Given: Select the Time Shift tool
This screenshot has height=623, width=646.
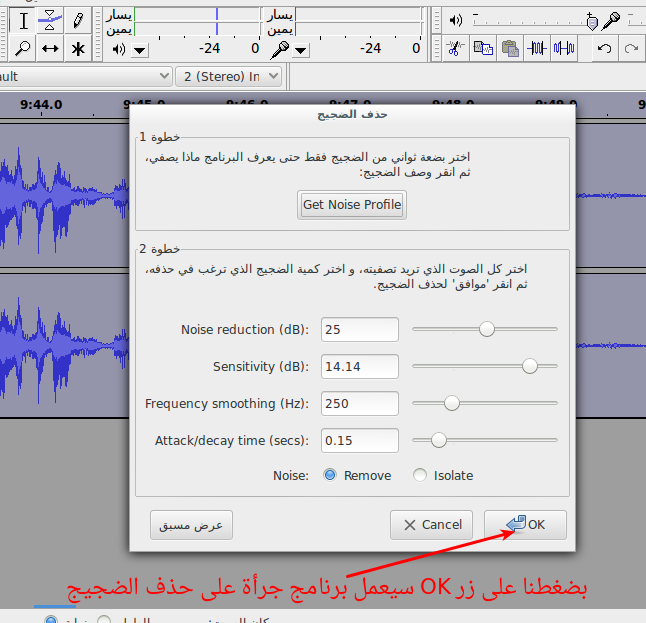Looking at the screenshot, I should [50, 49].
